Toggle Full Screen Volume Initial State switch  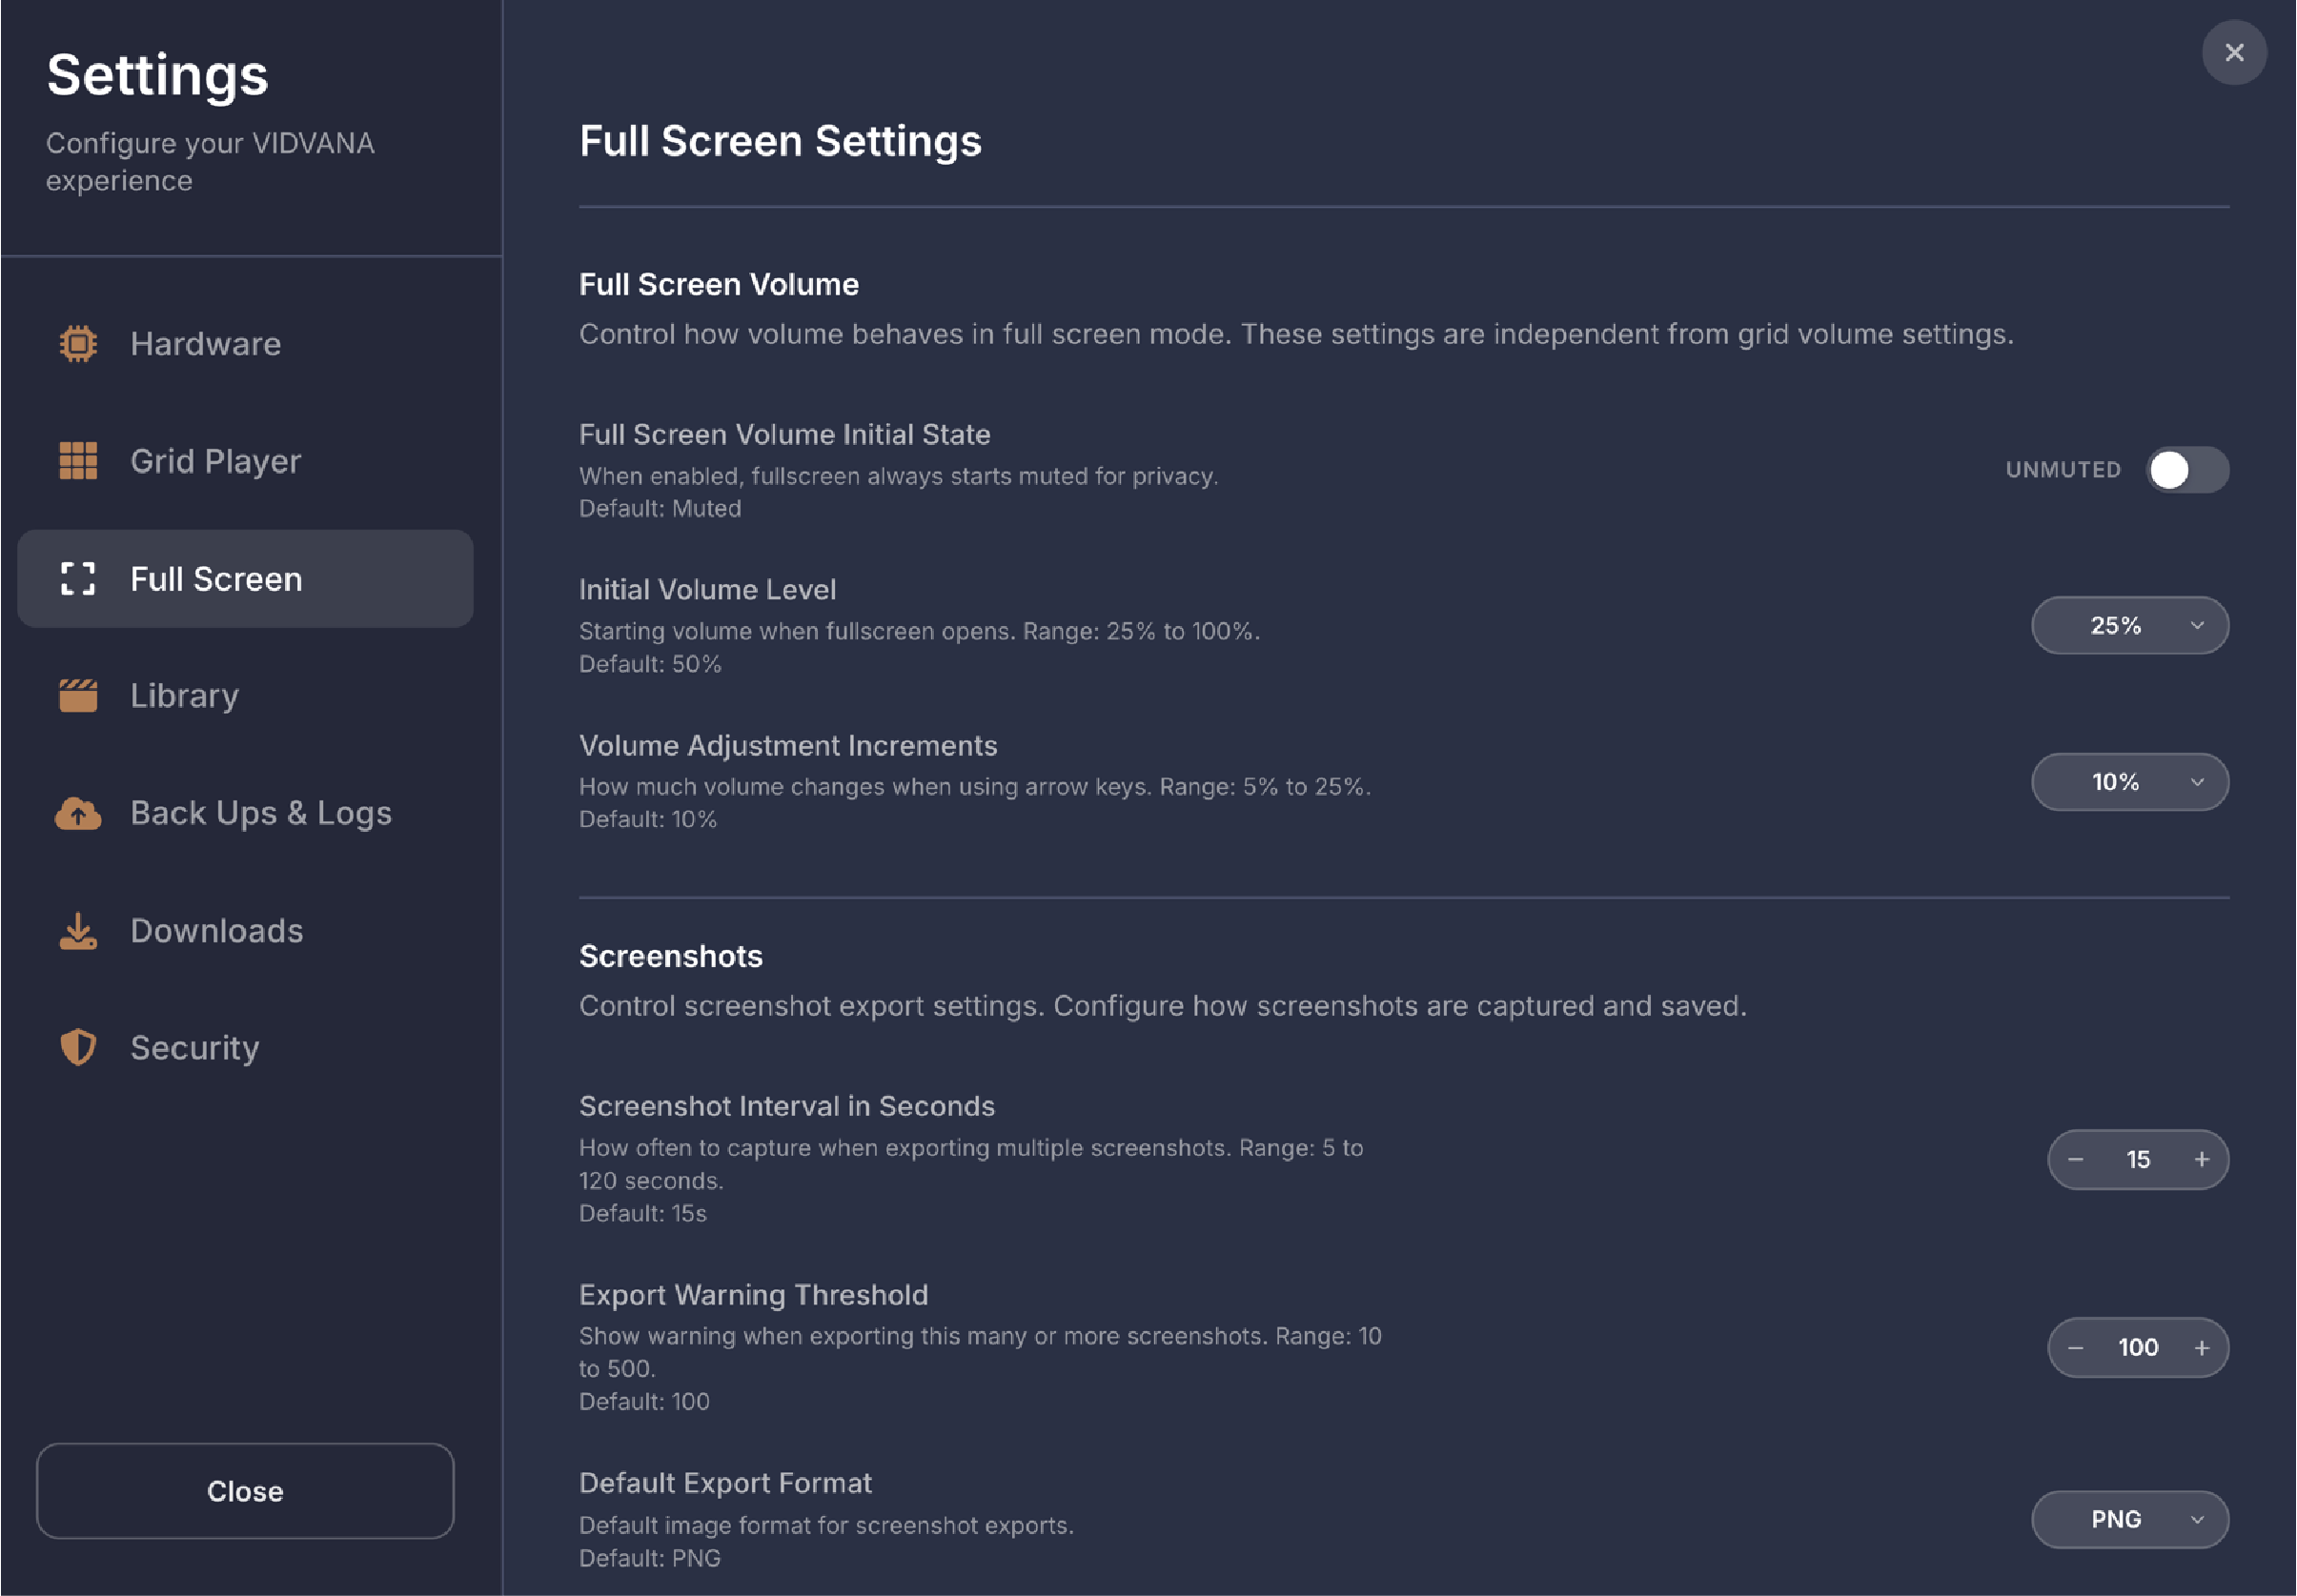click(x=2186, y=470)
